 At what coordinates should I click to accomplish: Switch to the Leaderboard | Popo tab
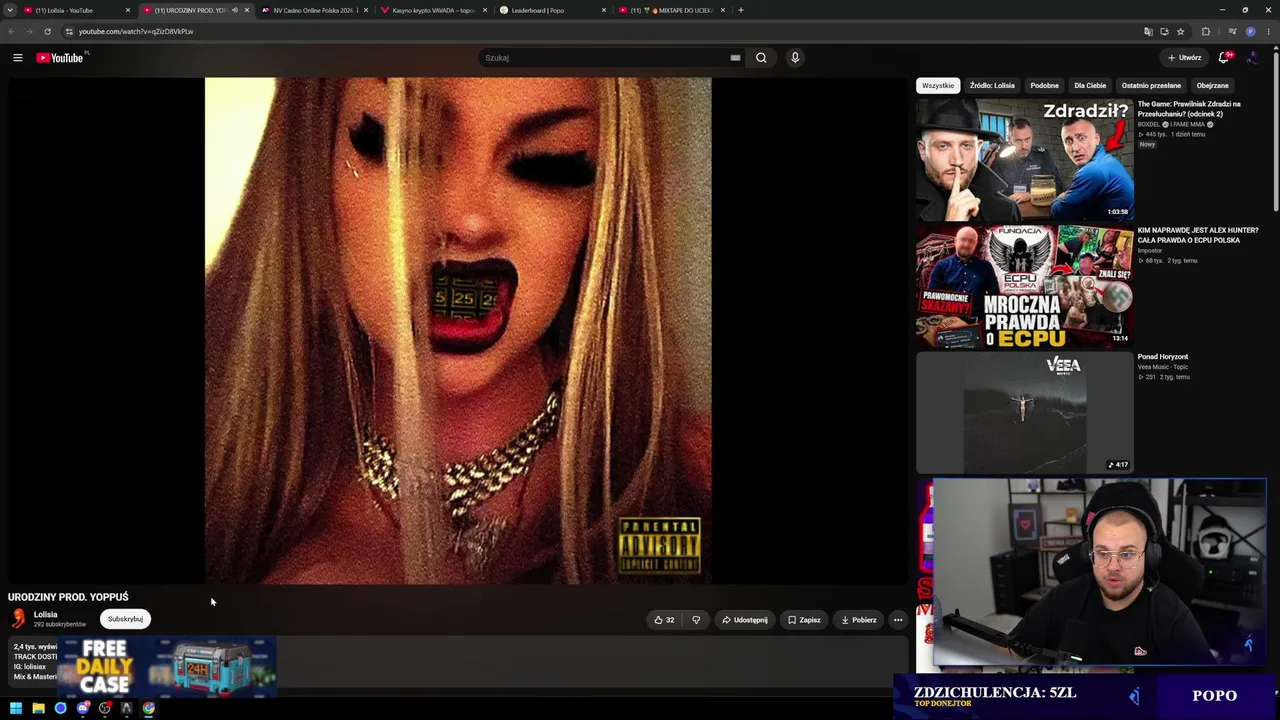tap(553, 10)
